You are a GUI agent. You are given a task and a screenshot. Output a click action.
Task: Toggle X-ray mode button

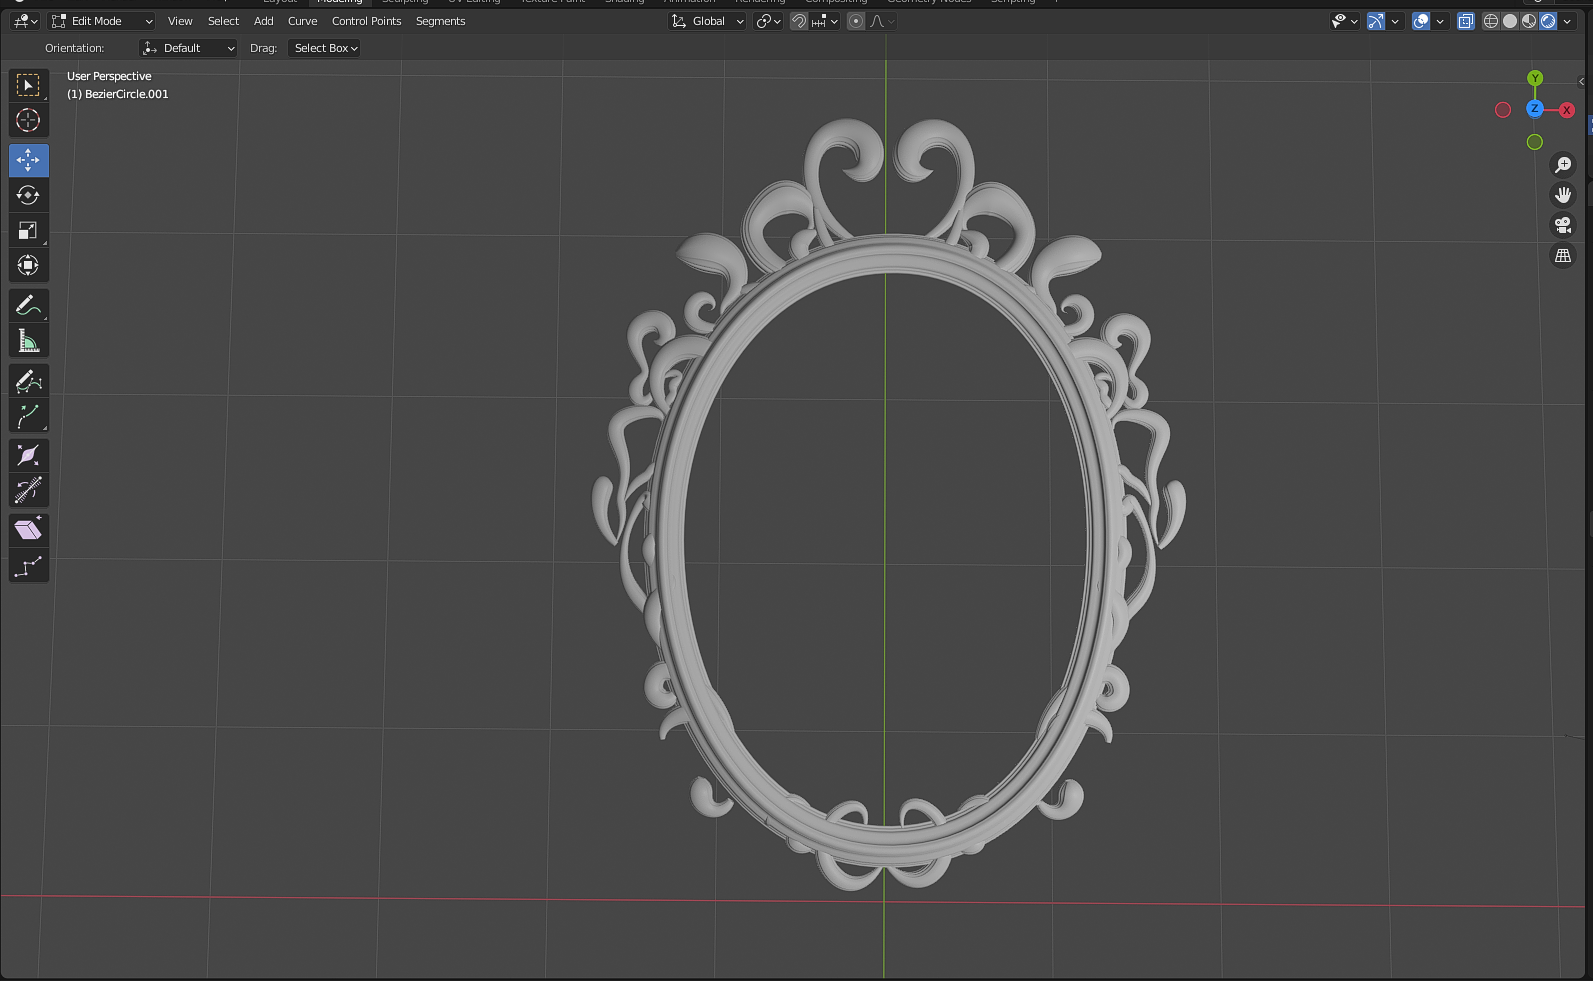pyautogui.click(x=1466, y=21)
